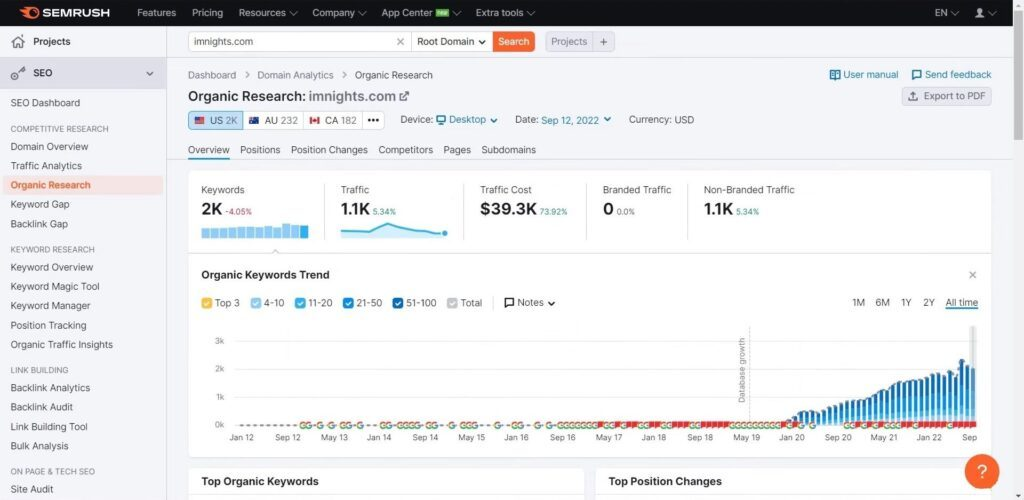Switch to the Pages tab
1024x500 pixels.
[457, 149]
